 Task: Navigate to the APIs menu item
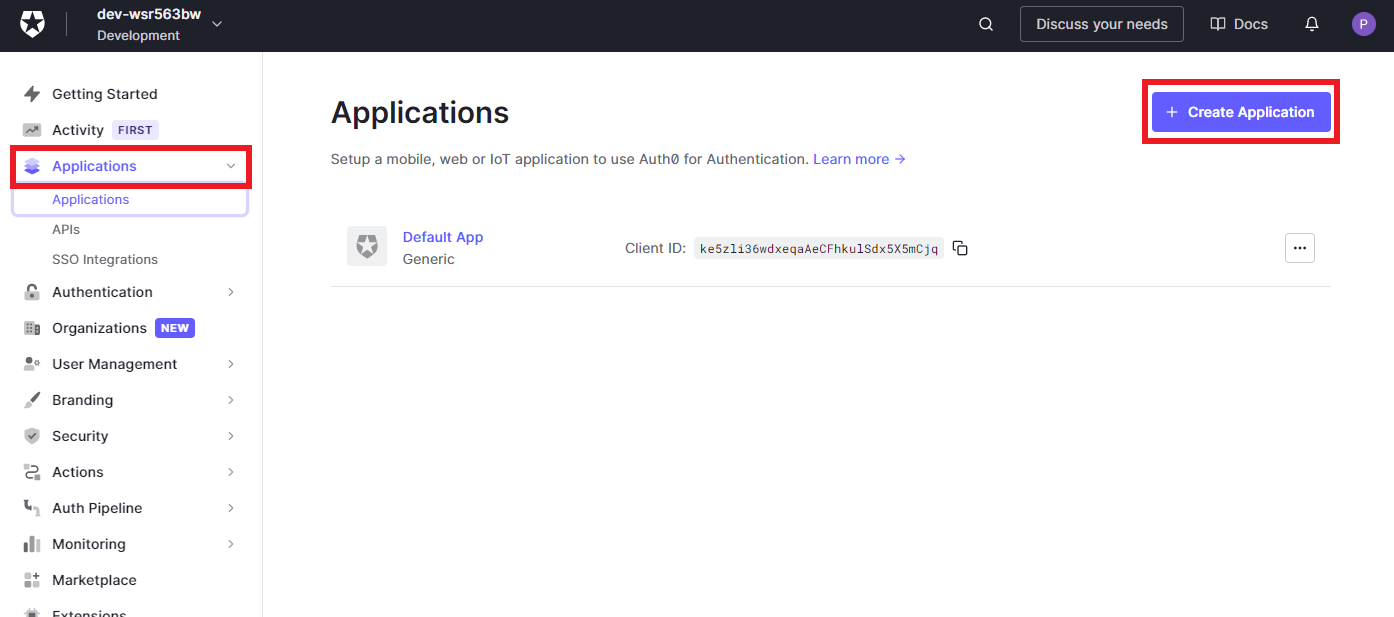tap(64, 229)
